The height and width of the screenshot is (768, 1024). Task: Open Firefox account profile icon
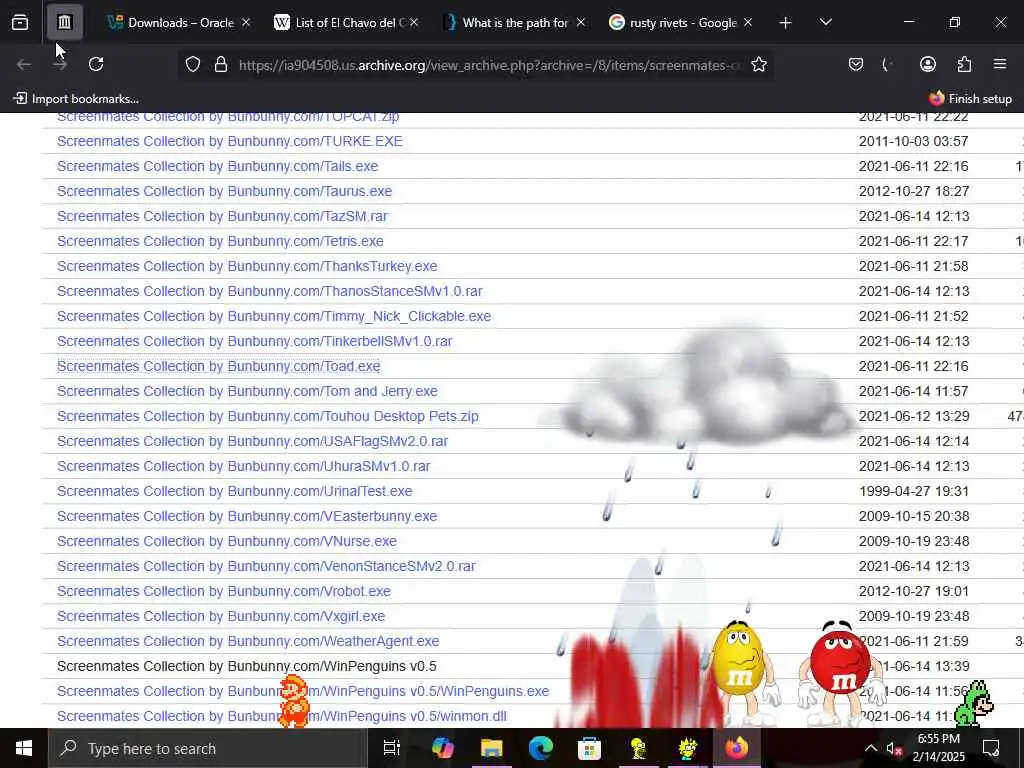pos(928,64)
